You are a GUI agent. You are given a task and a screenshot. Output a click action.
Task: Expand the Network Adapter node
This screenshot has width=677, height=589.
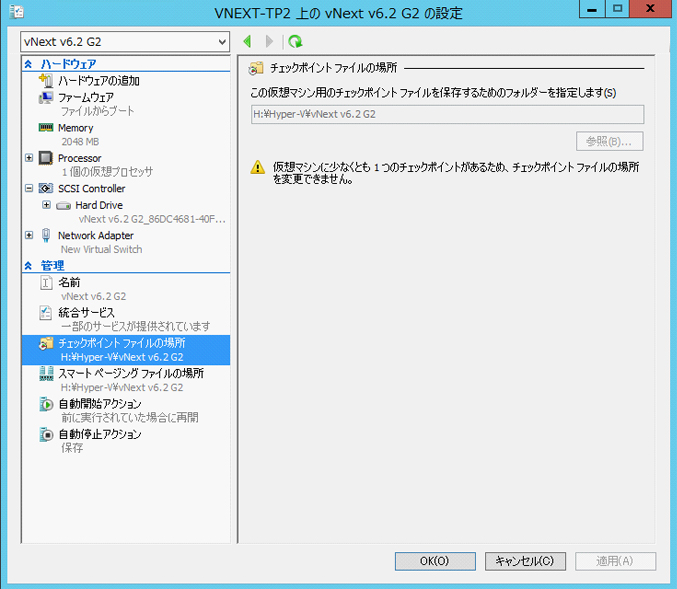[29, 235]
